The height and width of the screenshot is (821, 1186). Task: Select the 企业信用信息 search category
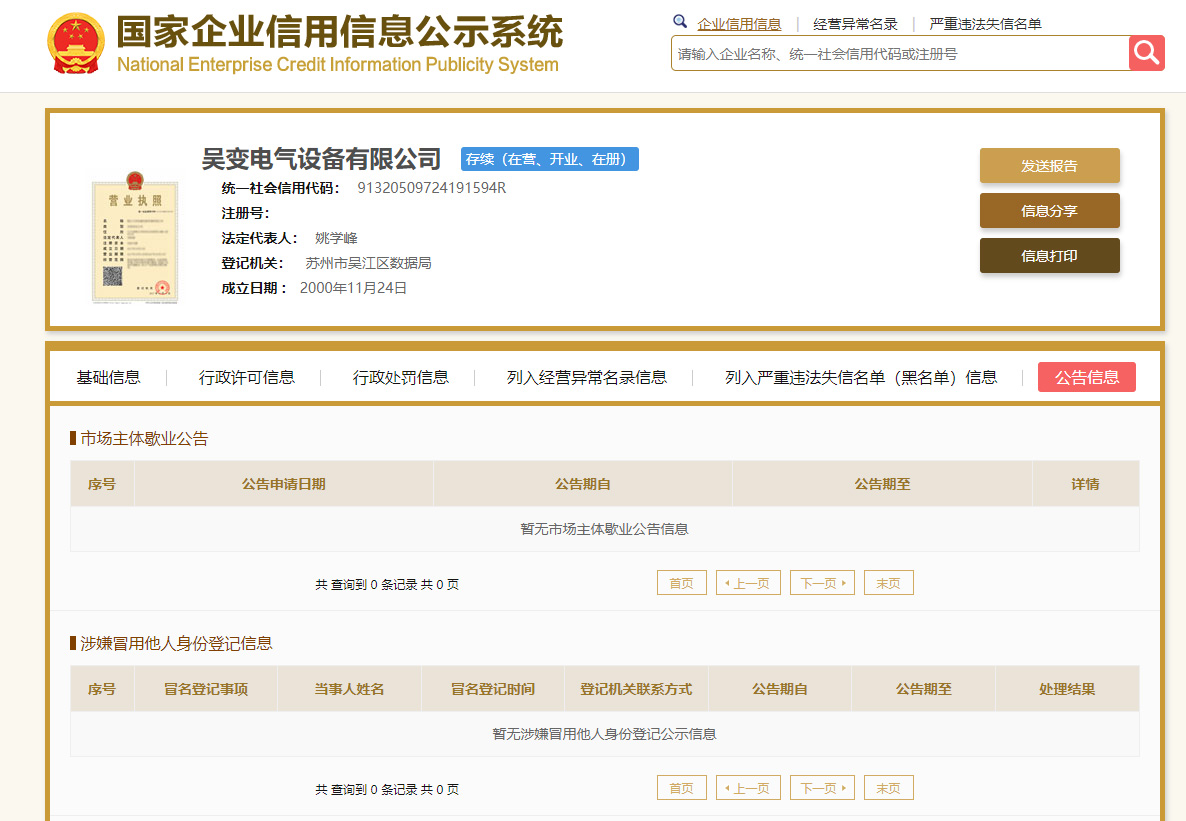pos(739,24)
